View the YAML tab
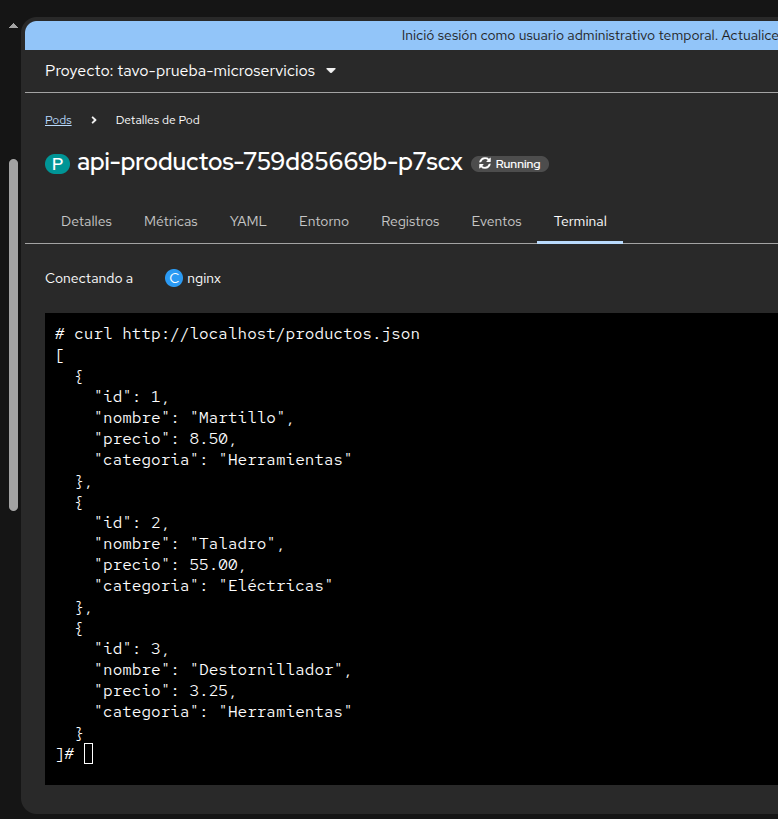This screenshot has height=819, width=778. 248,221
